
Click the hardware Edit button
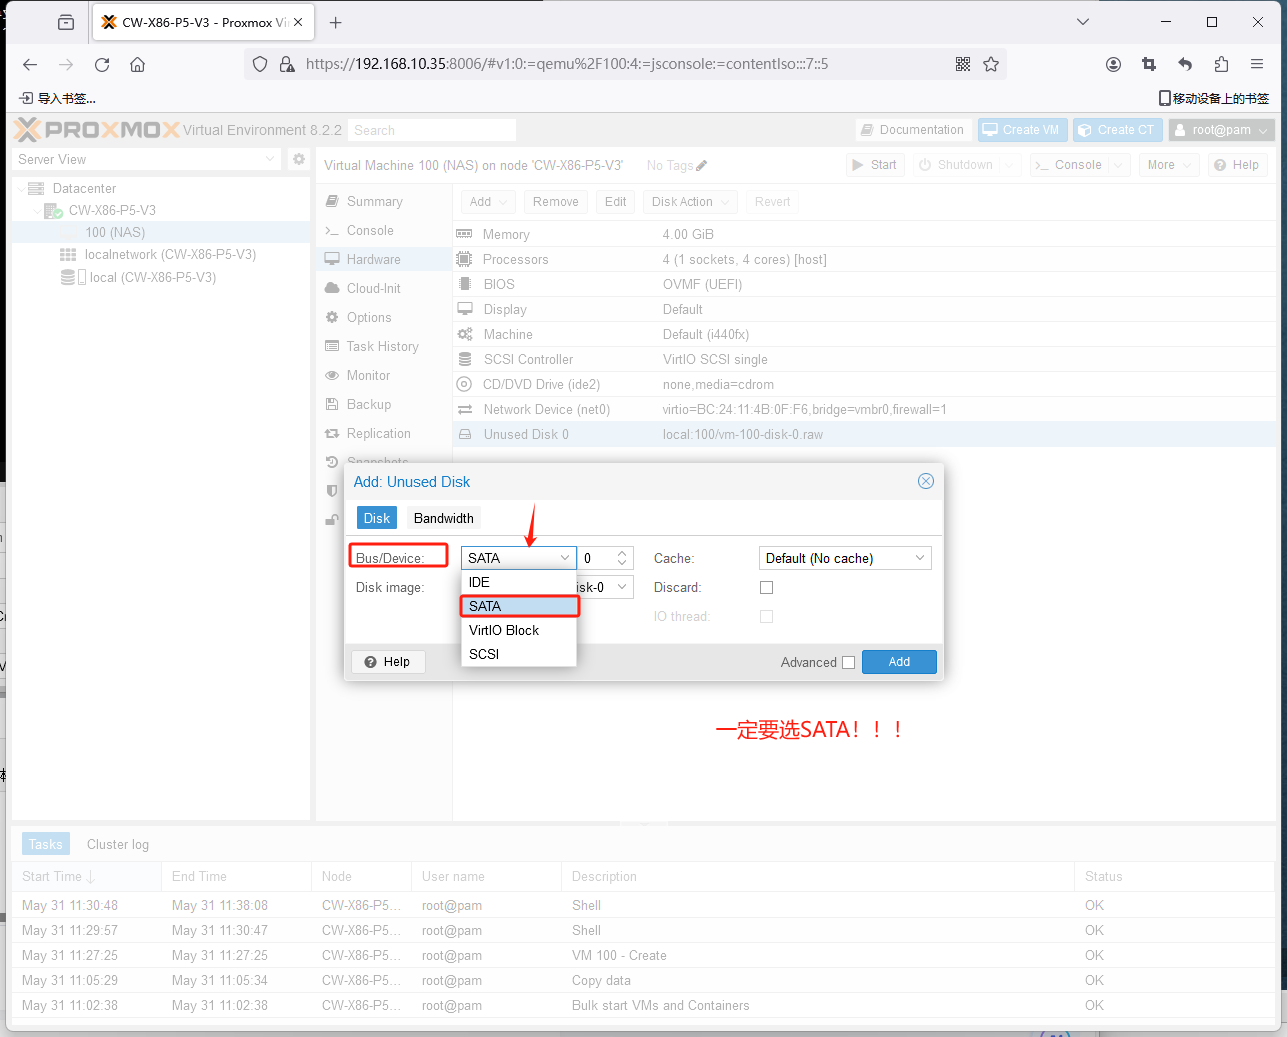615,201
